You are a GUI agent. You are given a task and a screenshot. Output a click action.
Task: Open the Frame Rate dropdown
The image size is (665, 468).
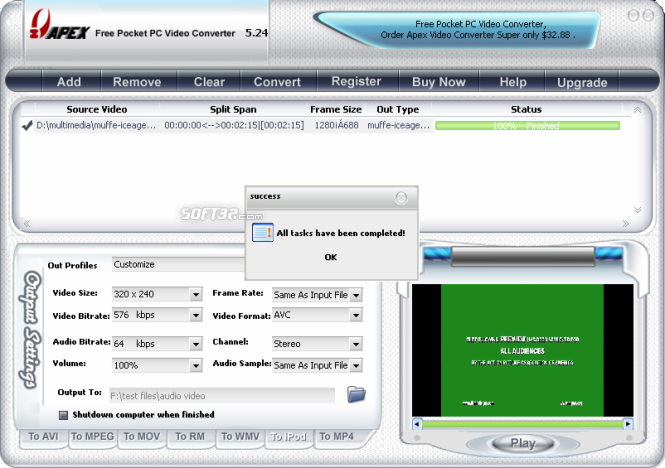click(x=356, y=294)
